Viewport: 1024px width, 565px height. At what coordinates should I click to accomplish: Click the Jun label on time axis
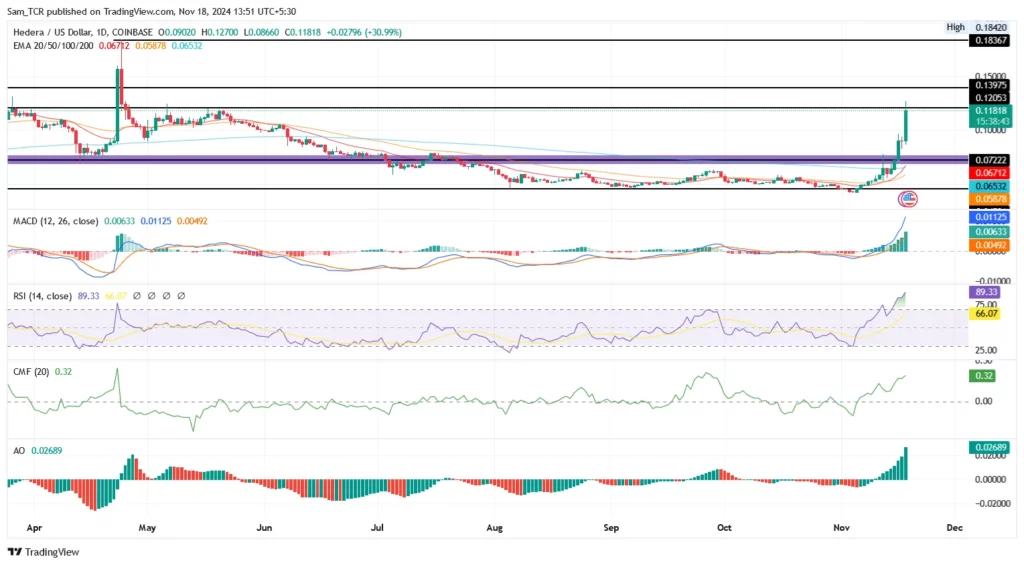coord(264,528)
